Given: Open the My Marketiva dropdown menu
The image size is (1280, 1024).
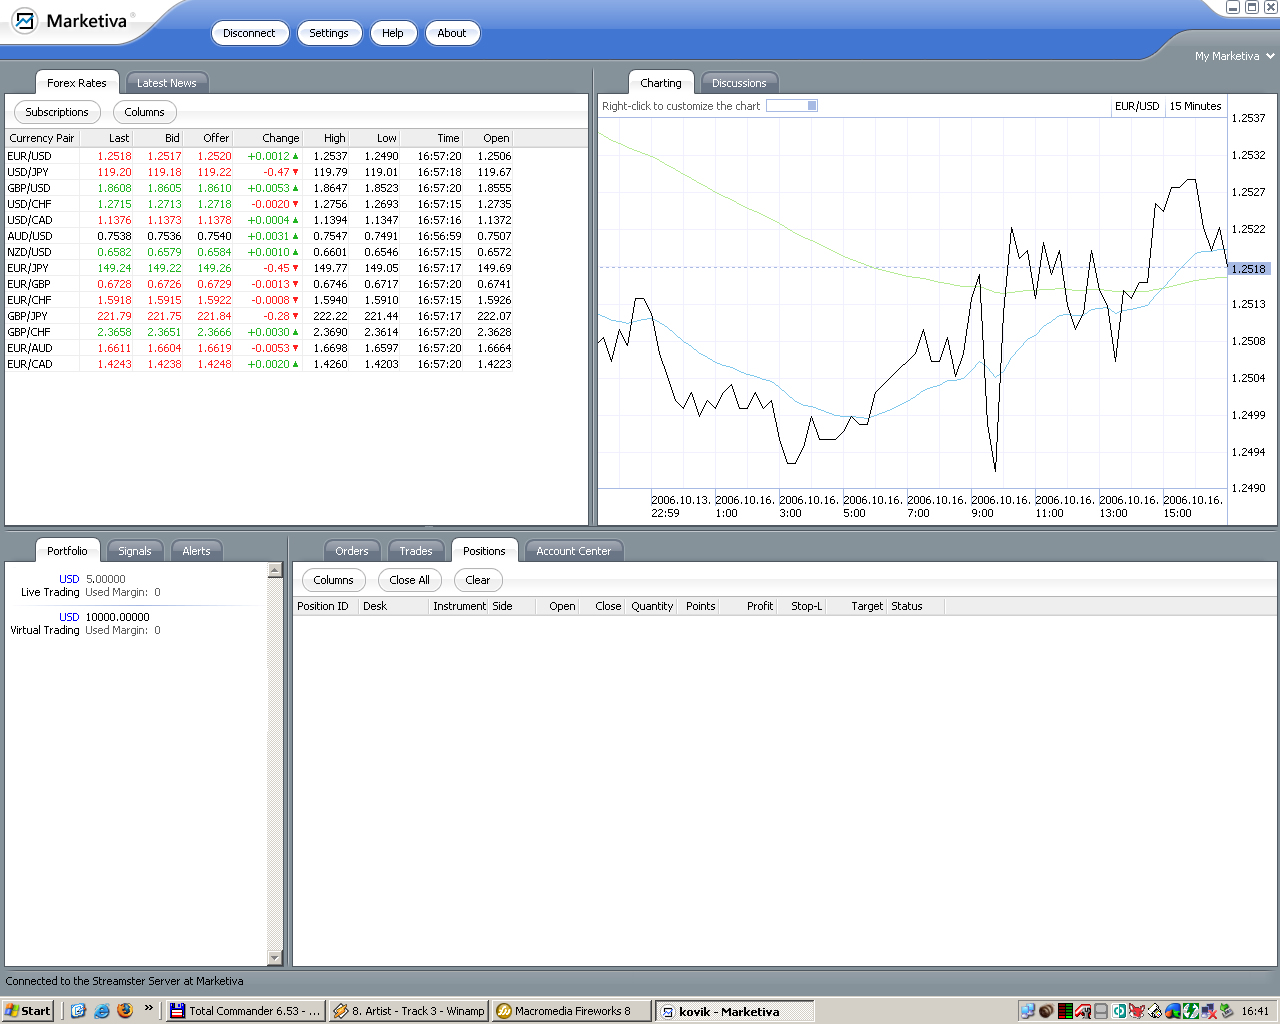Looking at the screenshot, I should point(1235,56).
